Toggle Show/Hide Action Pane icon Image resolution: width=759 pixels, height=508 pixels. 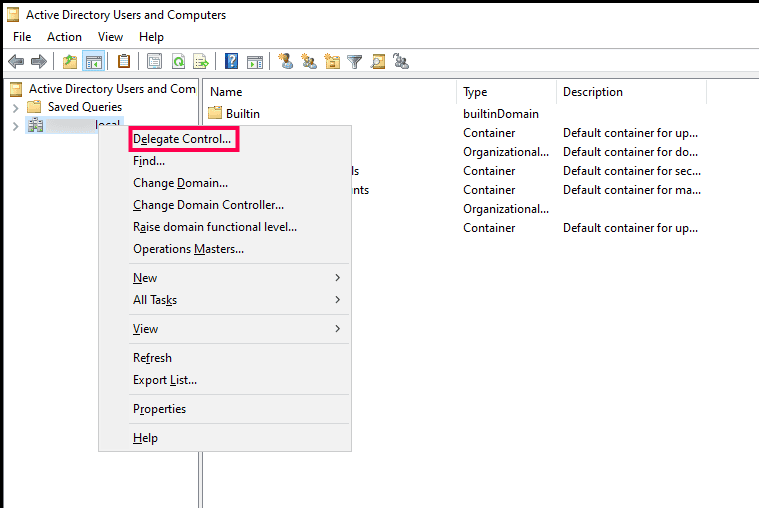255,62
